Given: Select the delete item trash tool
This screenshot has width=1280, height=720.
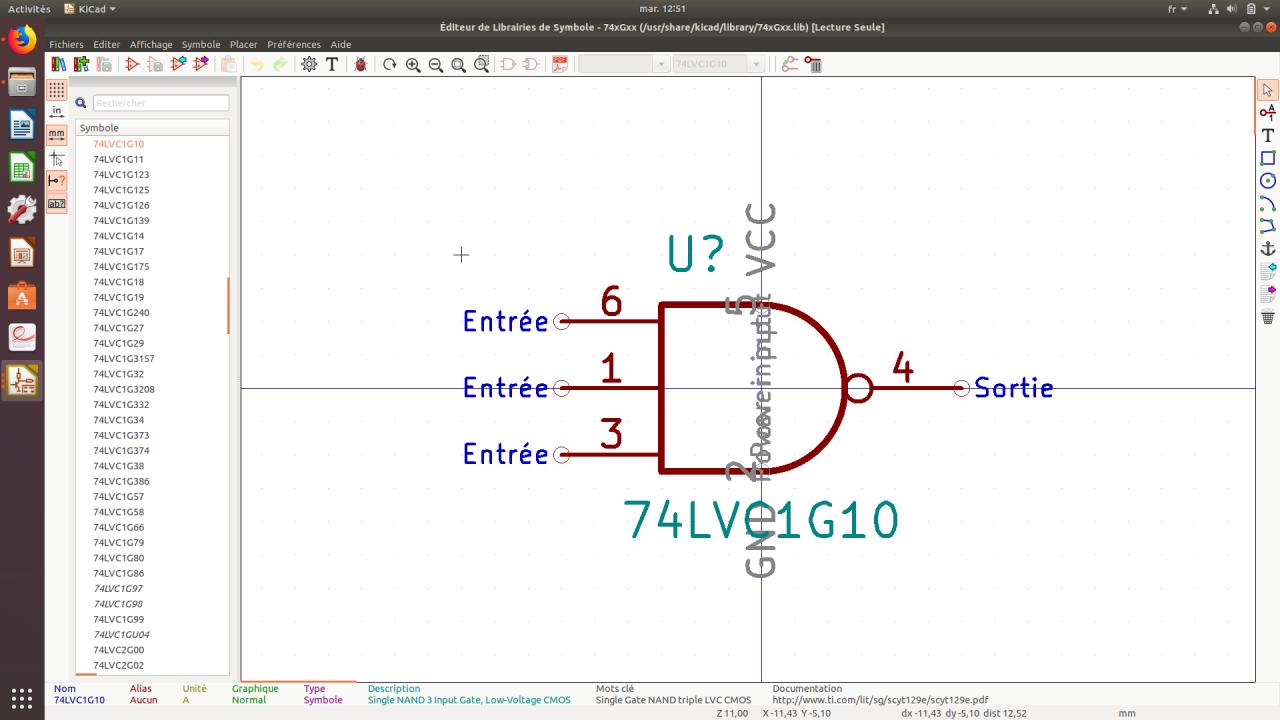Looking at the screenshot, I should [x=1268, y=317].
